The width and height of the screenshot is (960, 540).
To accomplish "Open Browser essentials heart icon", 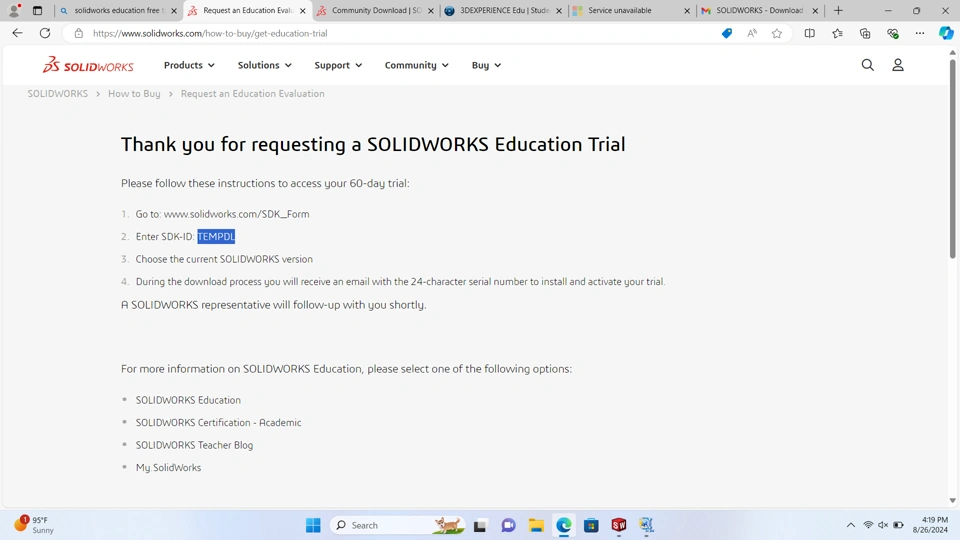I will (893, 33).
